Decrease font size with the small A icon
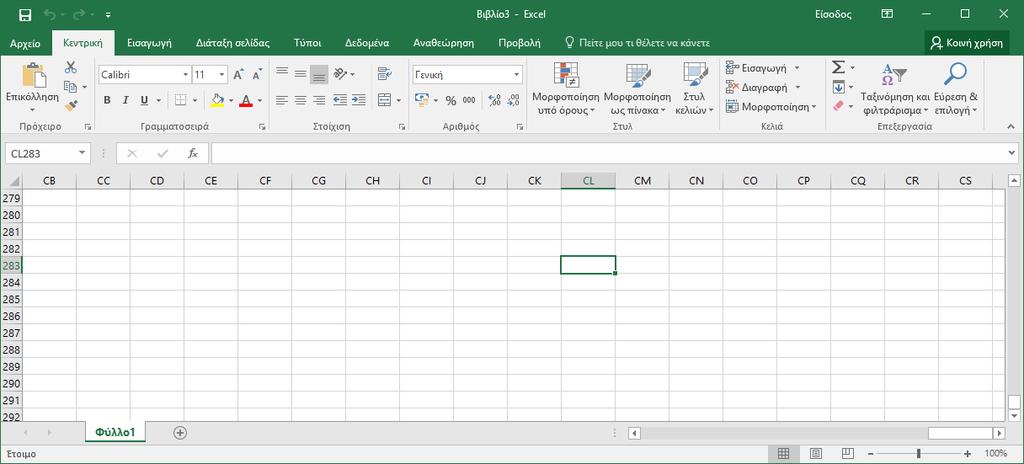 [257, 75]
